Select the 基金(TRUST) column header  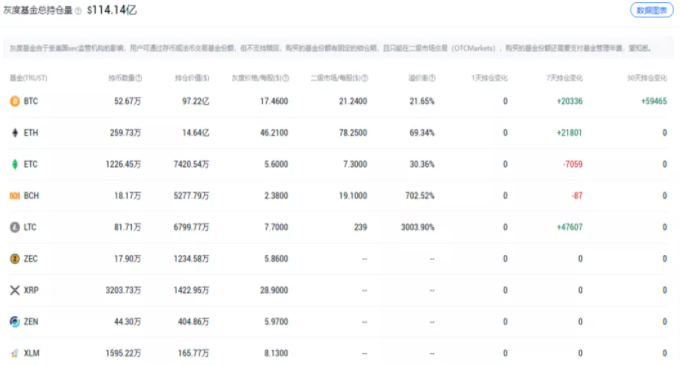coord(29,78)
